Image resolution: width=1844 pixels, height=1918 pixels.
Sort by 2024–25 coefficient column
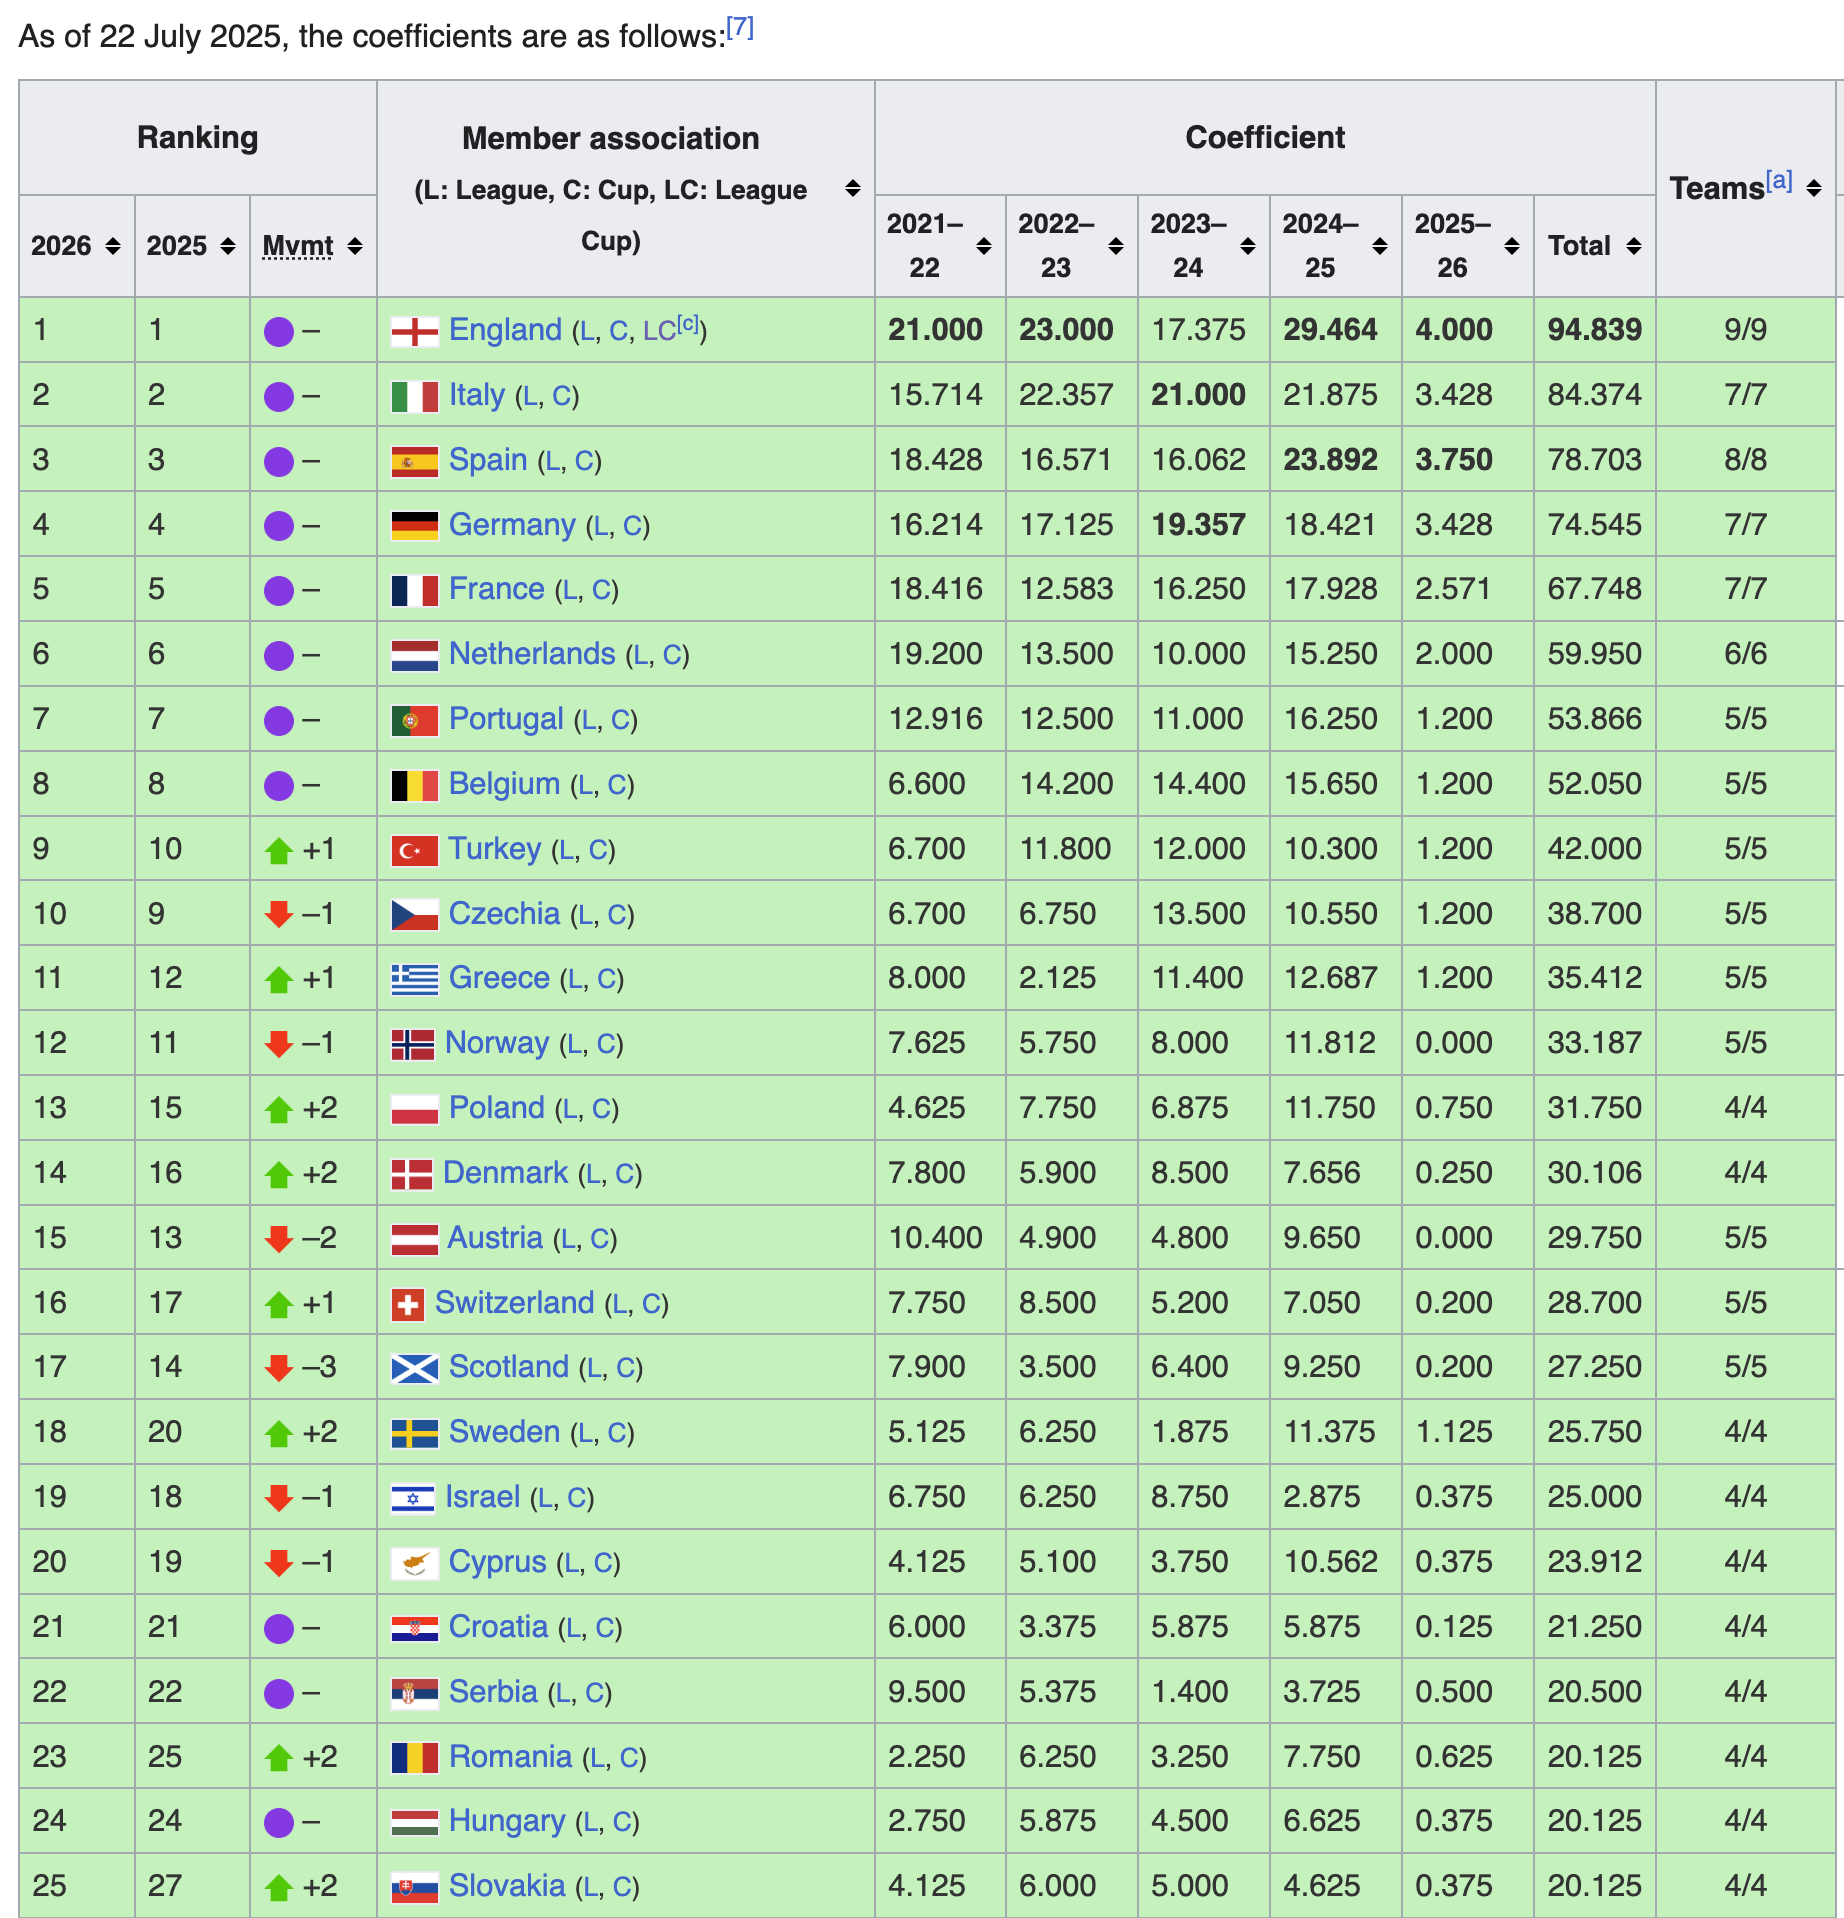point(1380,246)
